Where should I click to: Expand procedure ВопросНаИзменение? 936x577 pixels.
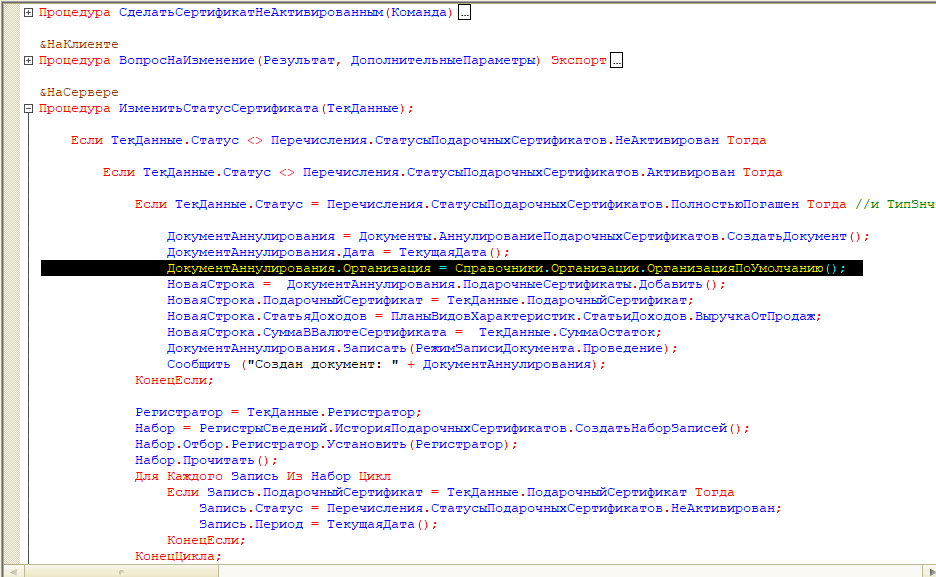28,60
